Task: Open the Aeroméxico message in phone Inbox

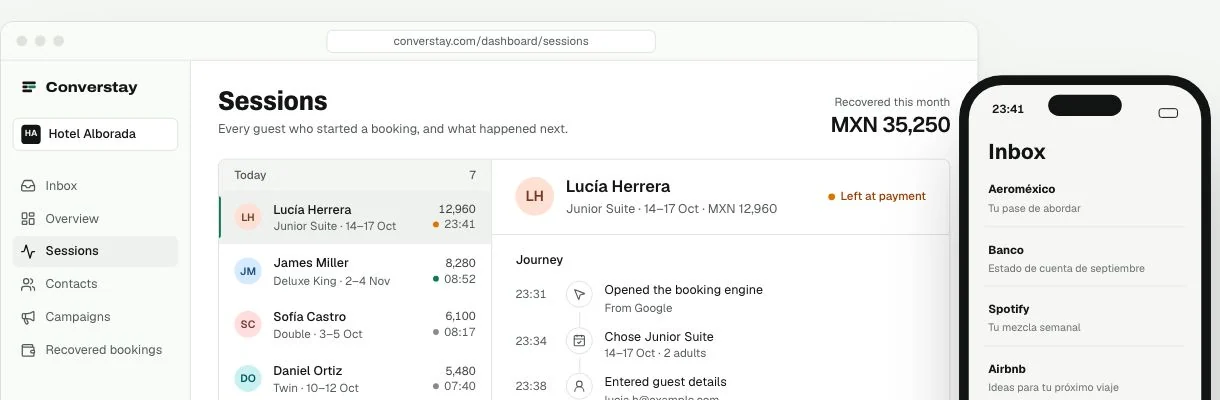Action: coord(1086,198)
